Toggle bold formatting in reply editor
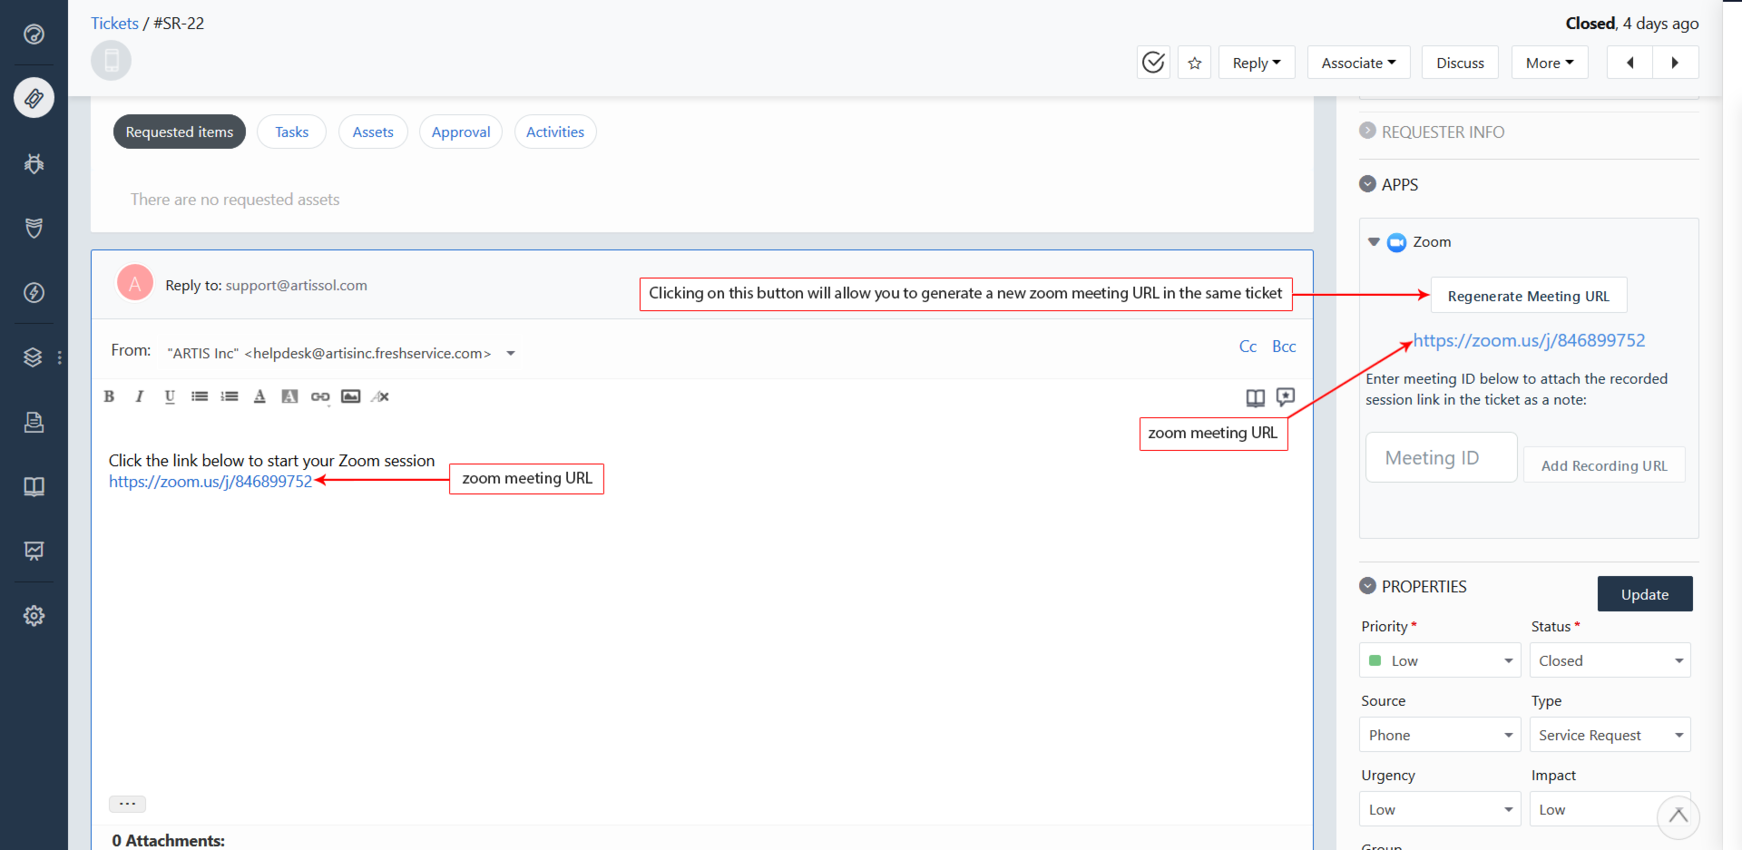 tap(109, 397)
